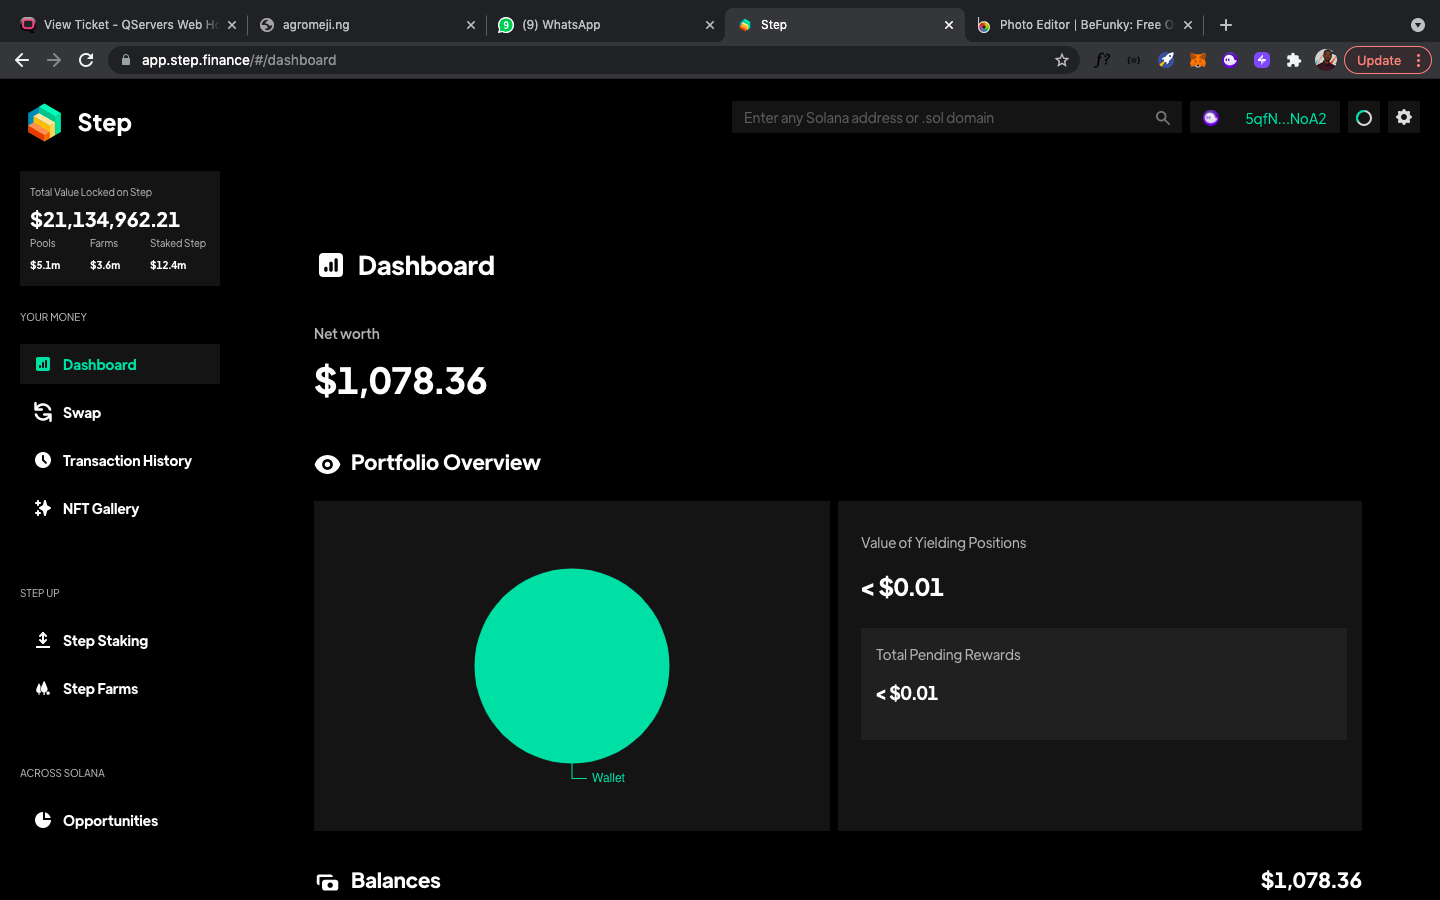The width and height of the screenshot is (1440, 900).
Task: Click the Wallet chart label
Action: pyautogui.click(x=608, y=778)
